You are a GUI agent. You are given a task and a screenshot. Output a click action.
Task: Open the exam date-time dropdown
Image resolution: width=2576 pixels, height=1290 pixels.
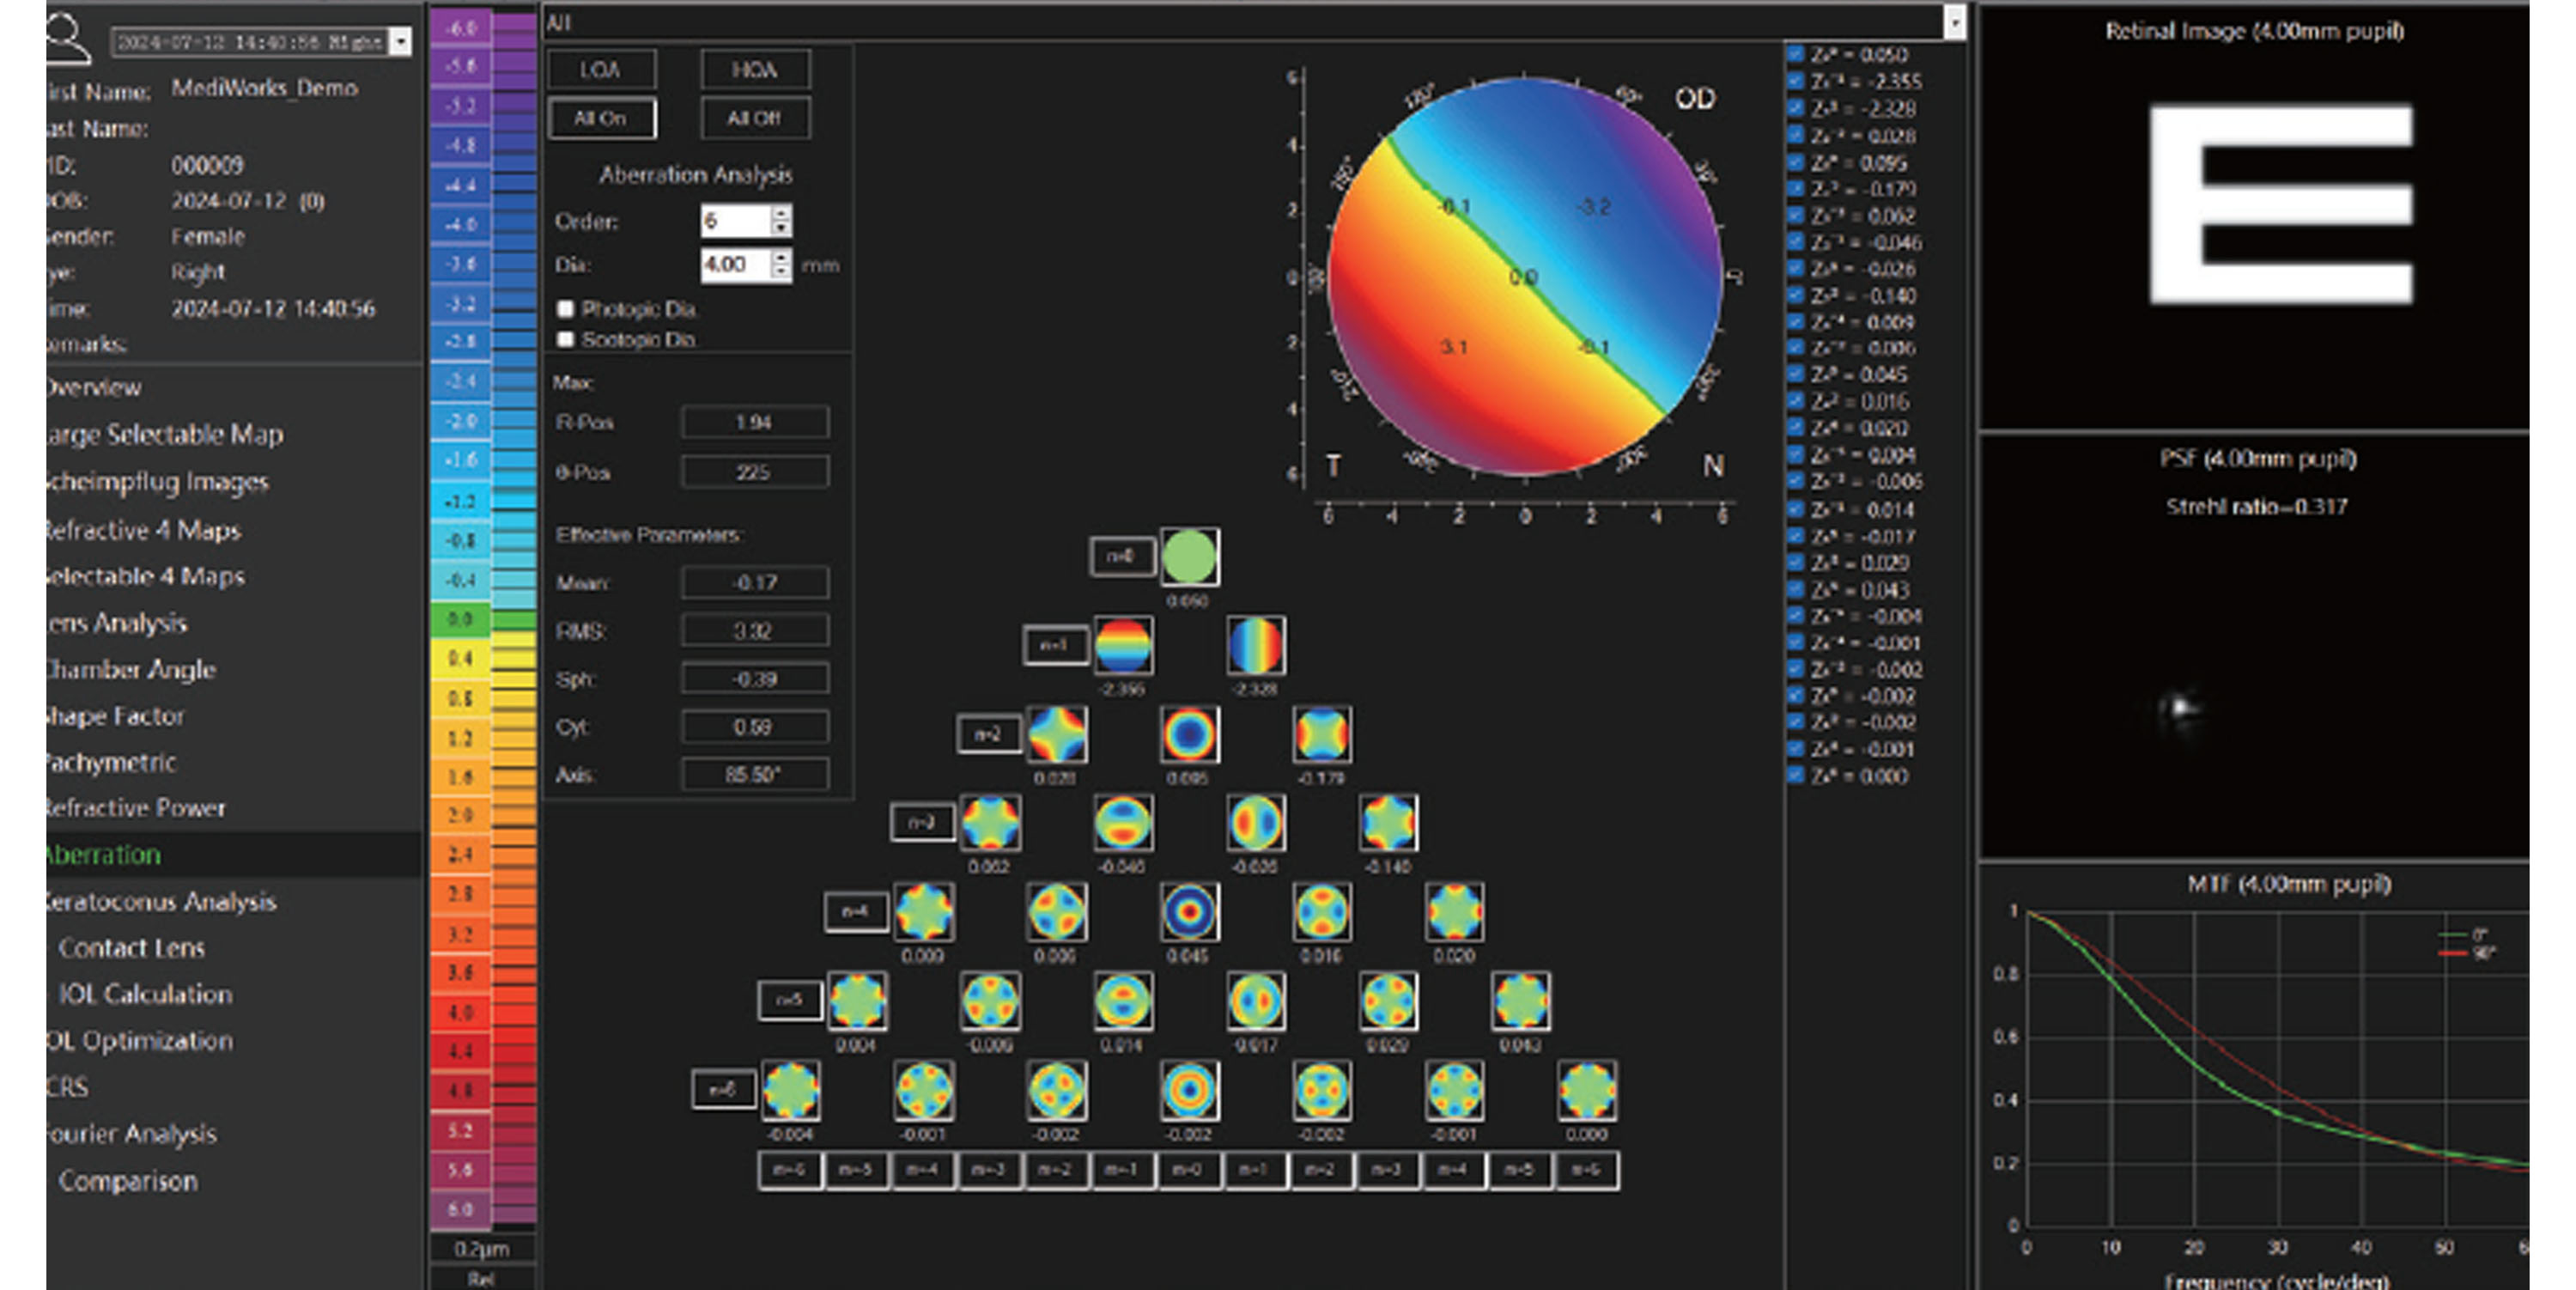(400, 41)
